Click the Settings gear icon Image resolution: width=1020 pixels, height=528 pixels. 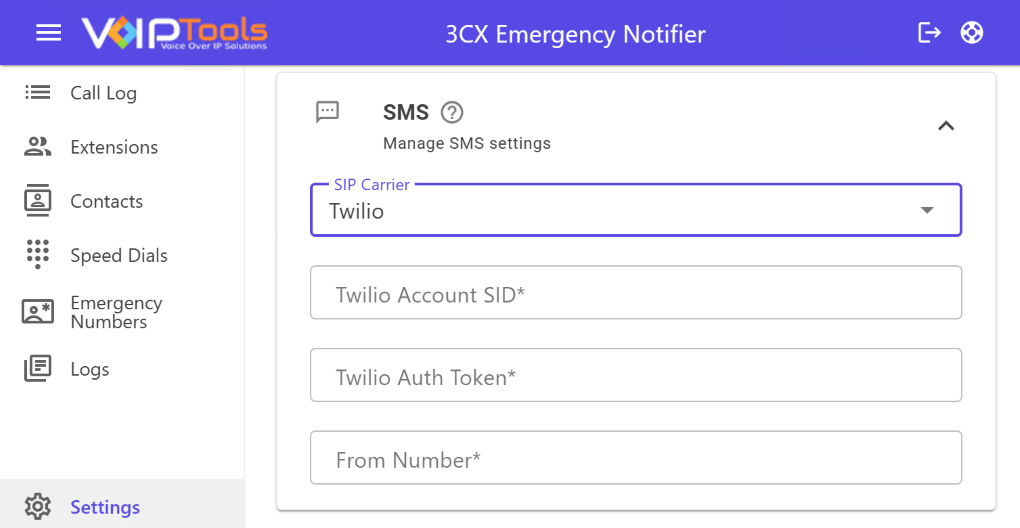(38, 507)
